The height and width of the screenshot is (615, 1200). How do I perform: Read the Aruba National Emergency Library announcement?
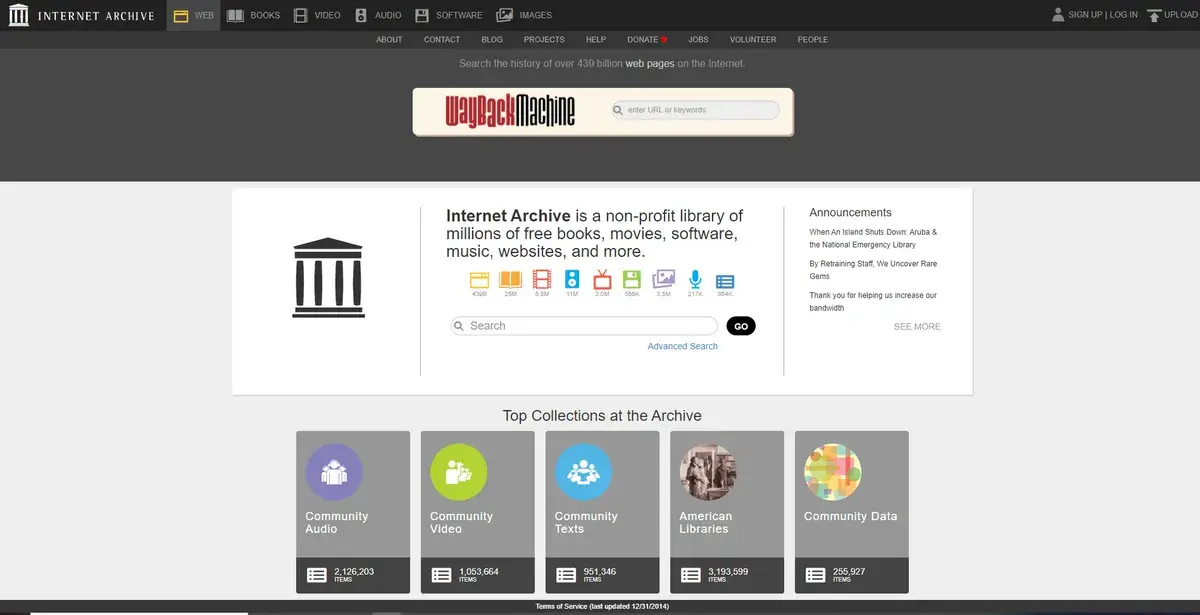point(873,238)
